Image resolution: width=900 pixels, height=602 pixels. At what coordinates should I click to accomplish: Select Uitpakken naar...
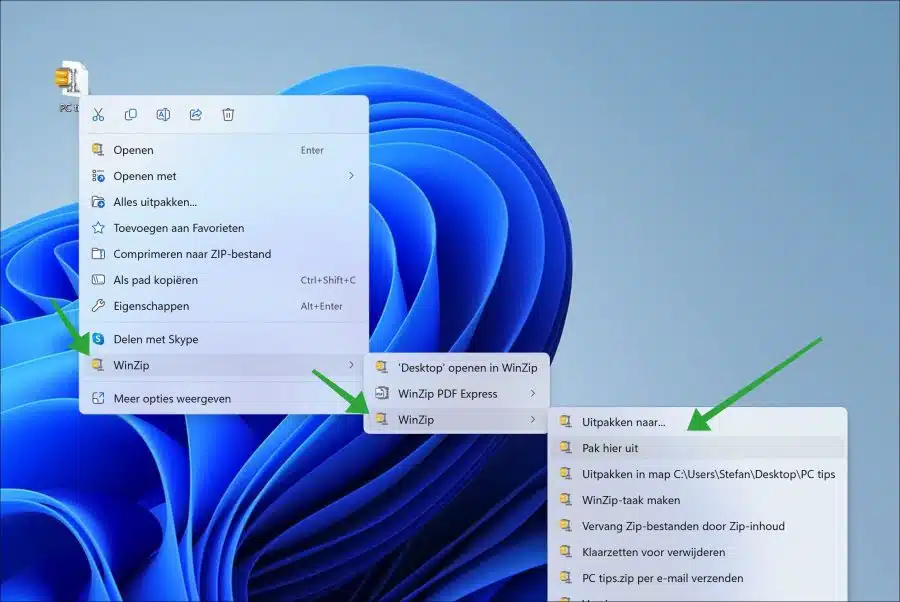coord(697,422)
